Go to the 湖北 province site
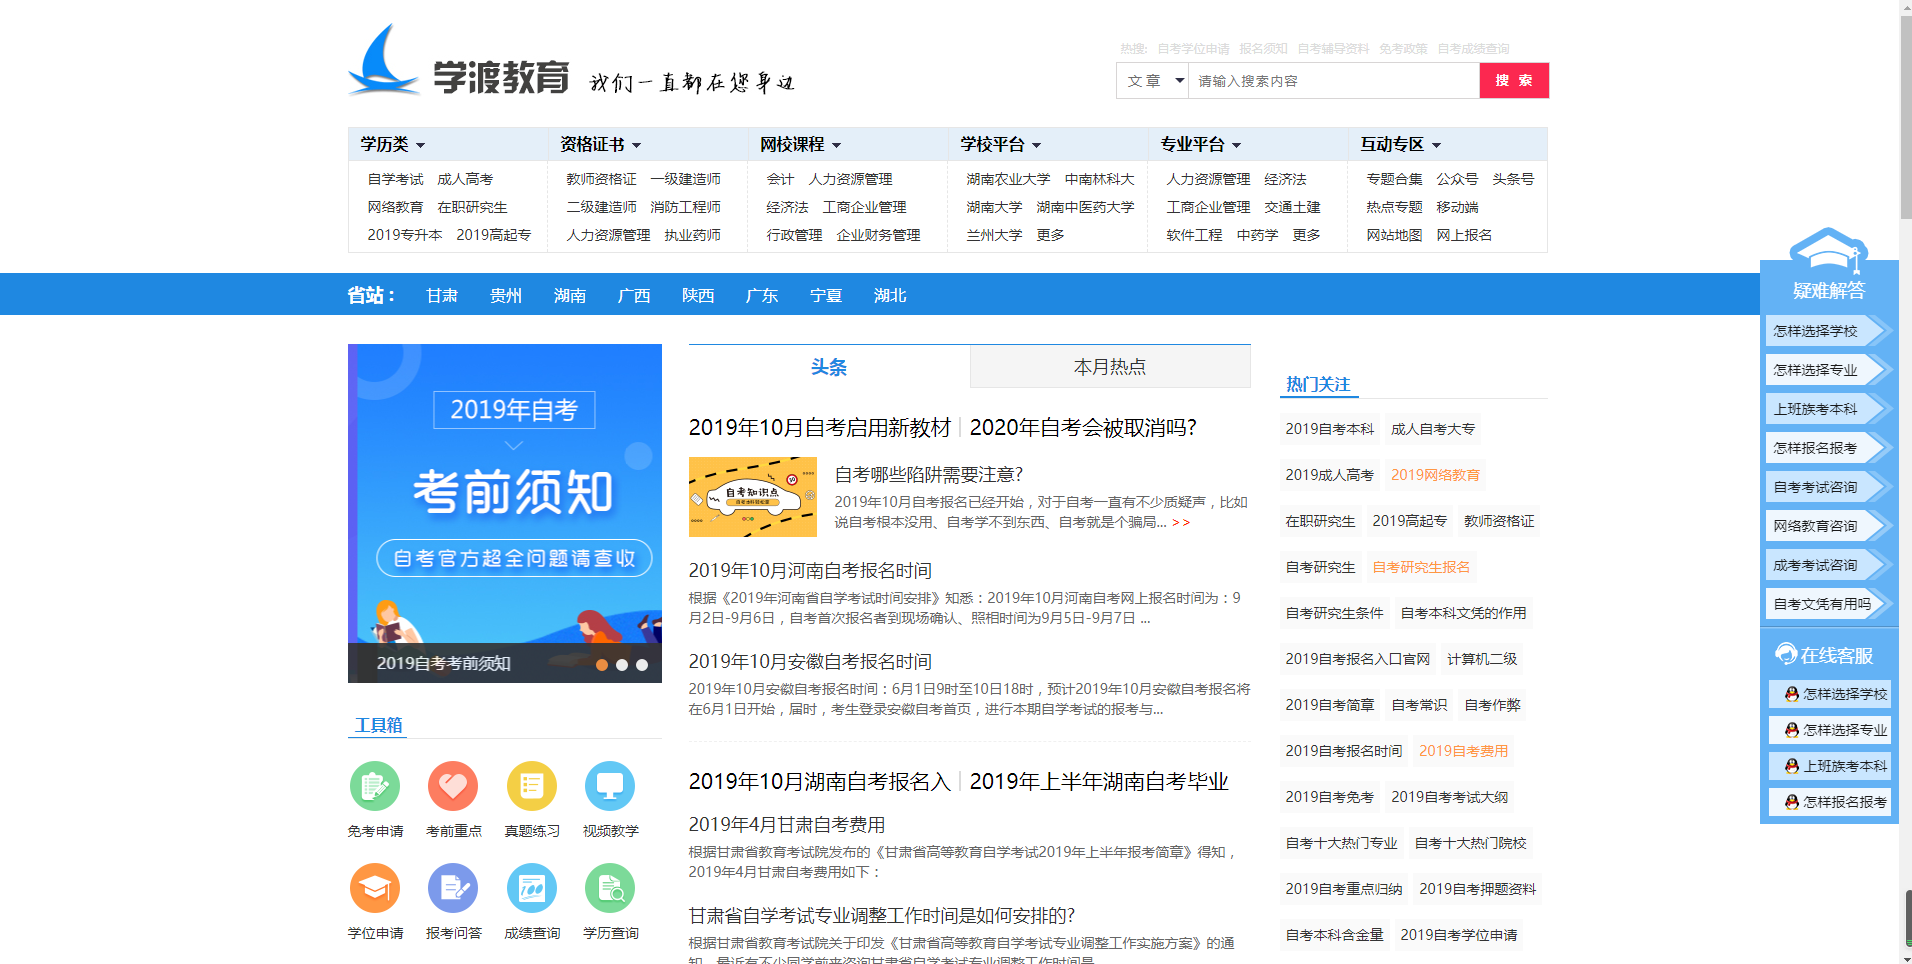This screenshot has width=1912, height=964. (x=890, y=295)
